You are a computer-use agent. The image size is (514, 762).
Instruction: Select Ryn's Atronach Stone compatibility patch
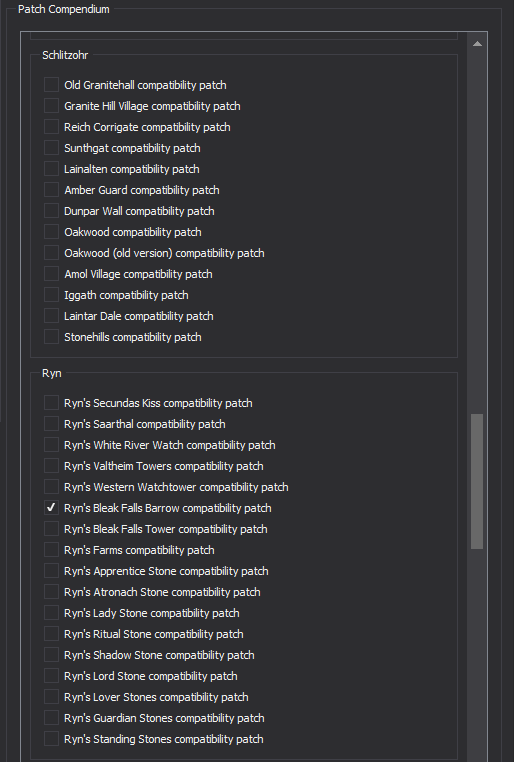click(51, 591)
